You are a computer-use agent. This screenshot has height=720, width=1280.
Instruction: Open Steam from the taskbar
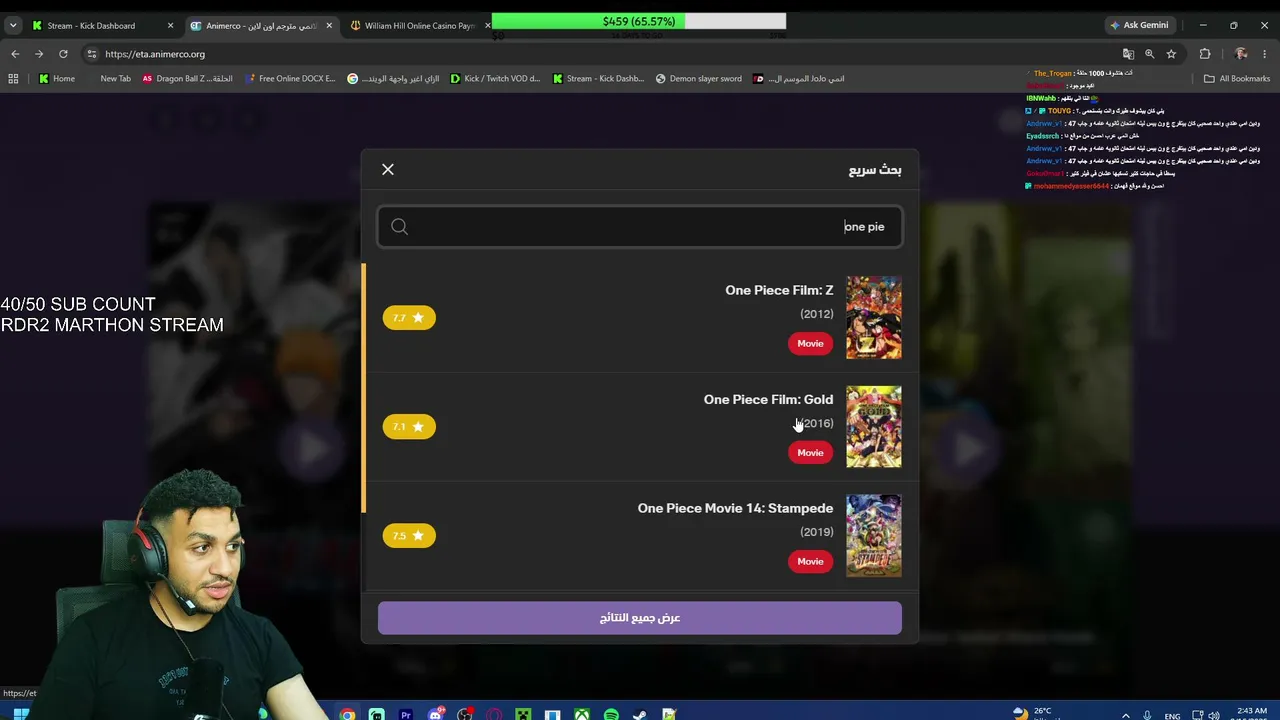pos(640,714)
